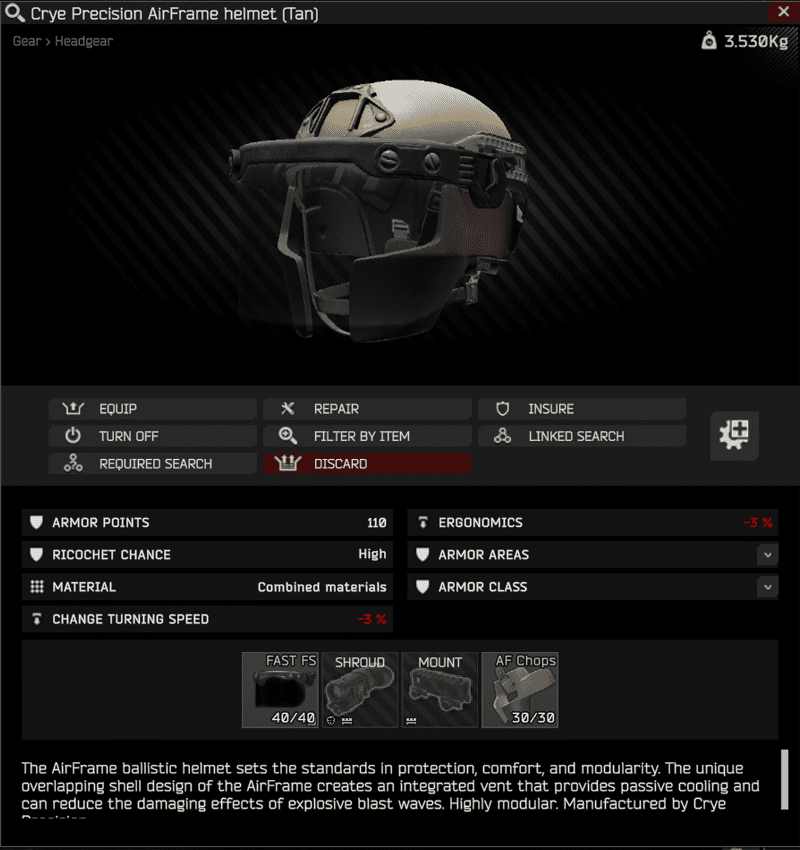Open the Headgear breadcrumb category
This screenshot has width=800, height=850.
tap(84, 41)
